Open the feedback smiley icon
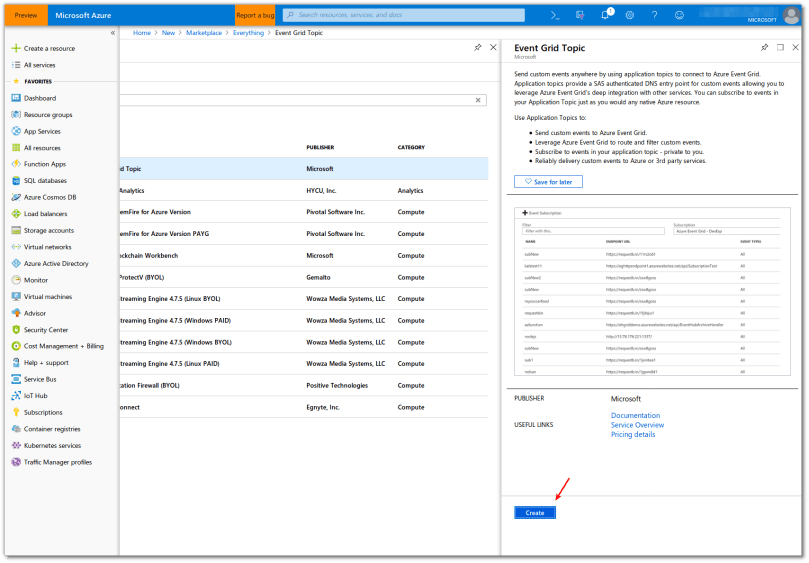This screenshot has width=809, height=563. 679,15
